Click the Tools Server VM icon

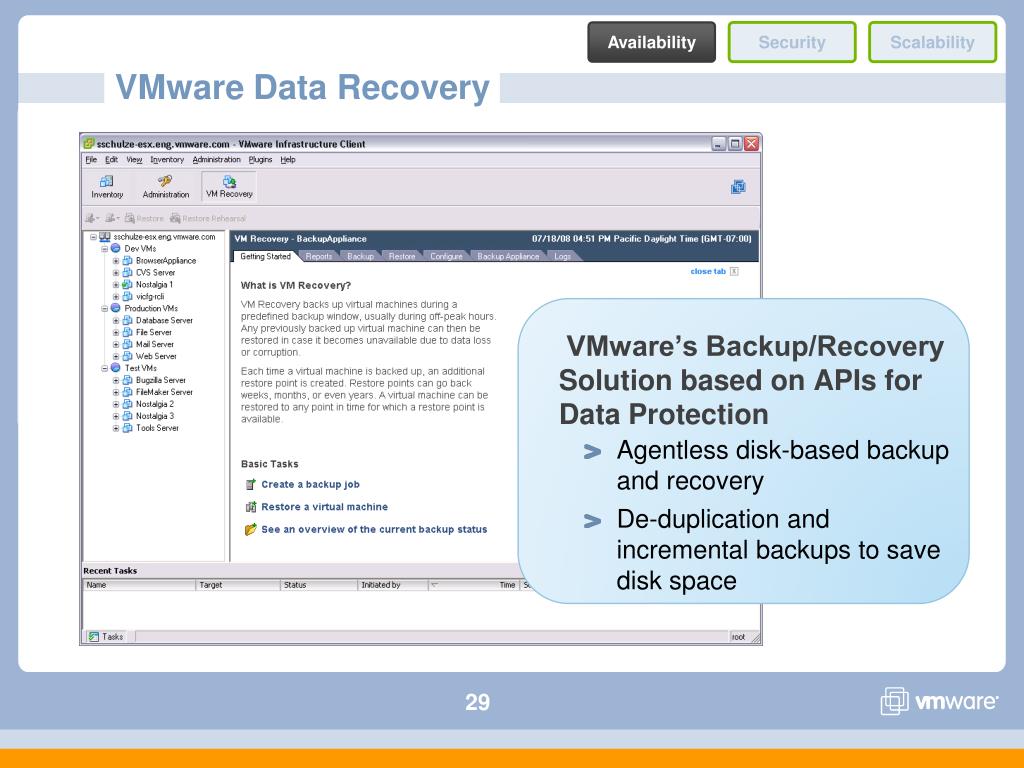point(127,428)
